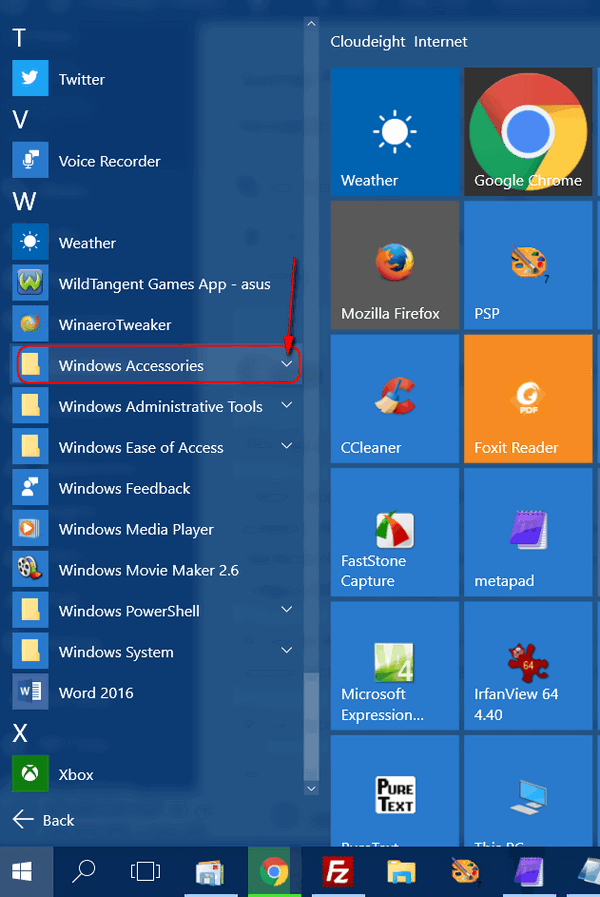Open the Mozilla Firefox tile
Screen dimensions: 600x897
395,265
